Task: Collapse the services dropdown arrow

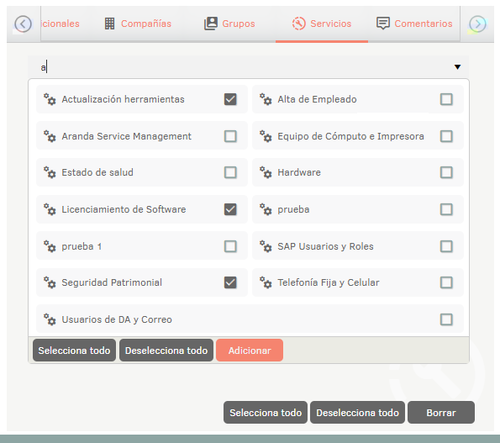Action: pos(458,67)
